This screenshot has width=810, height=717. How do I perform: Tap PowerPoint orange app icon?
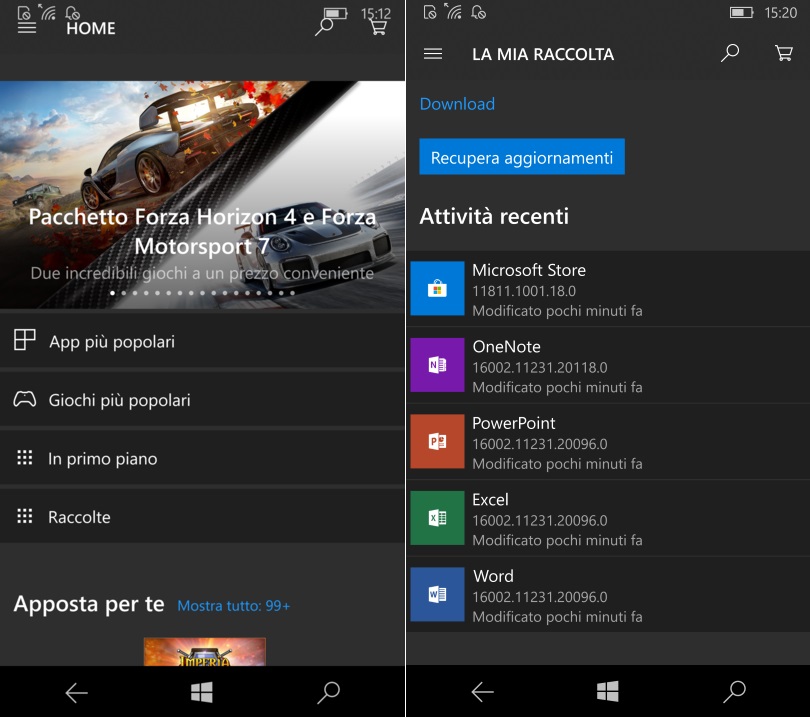[438, 441]
